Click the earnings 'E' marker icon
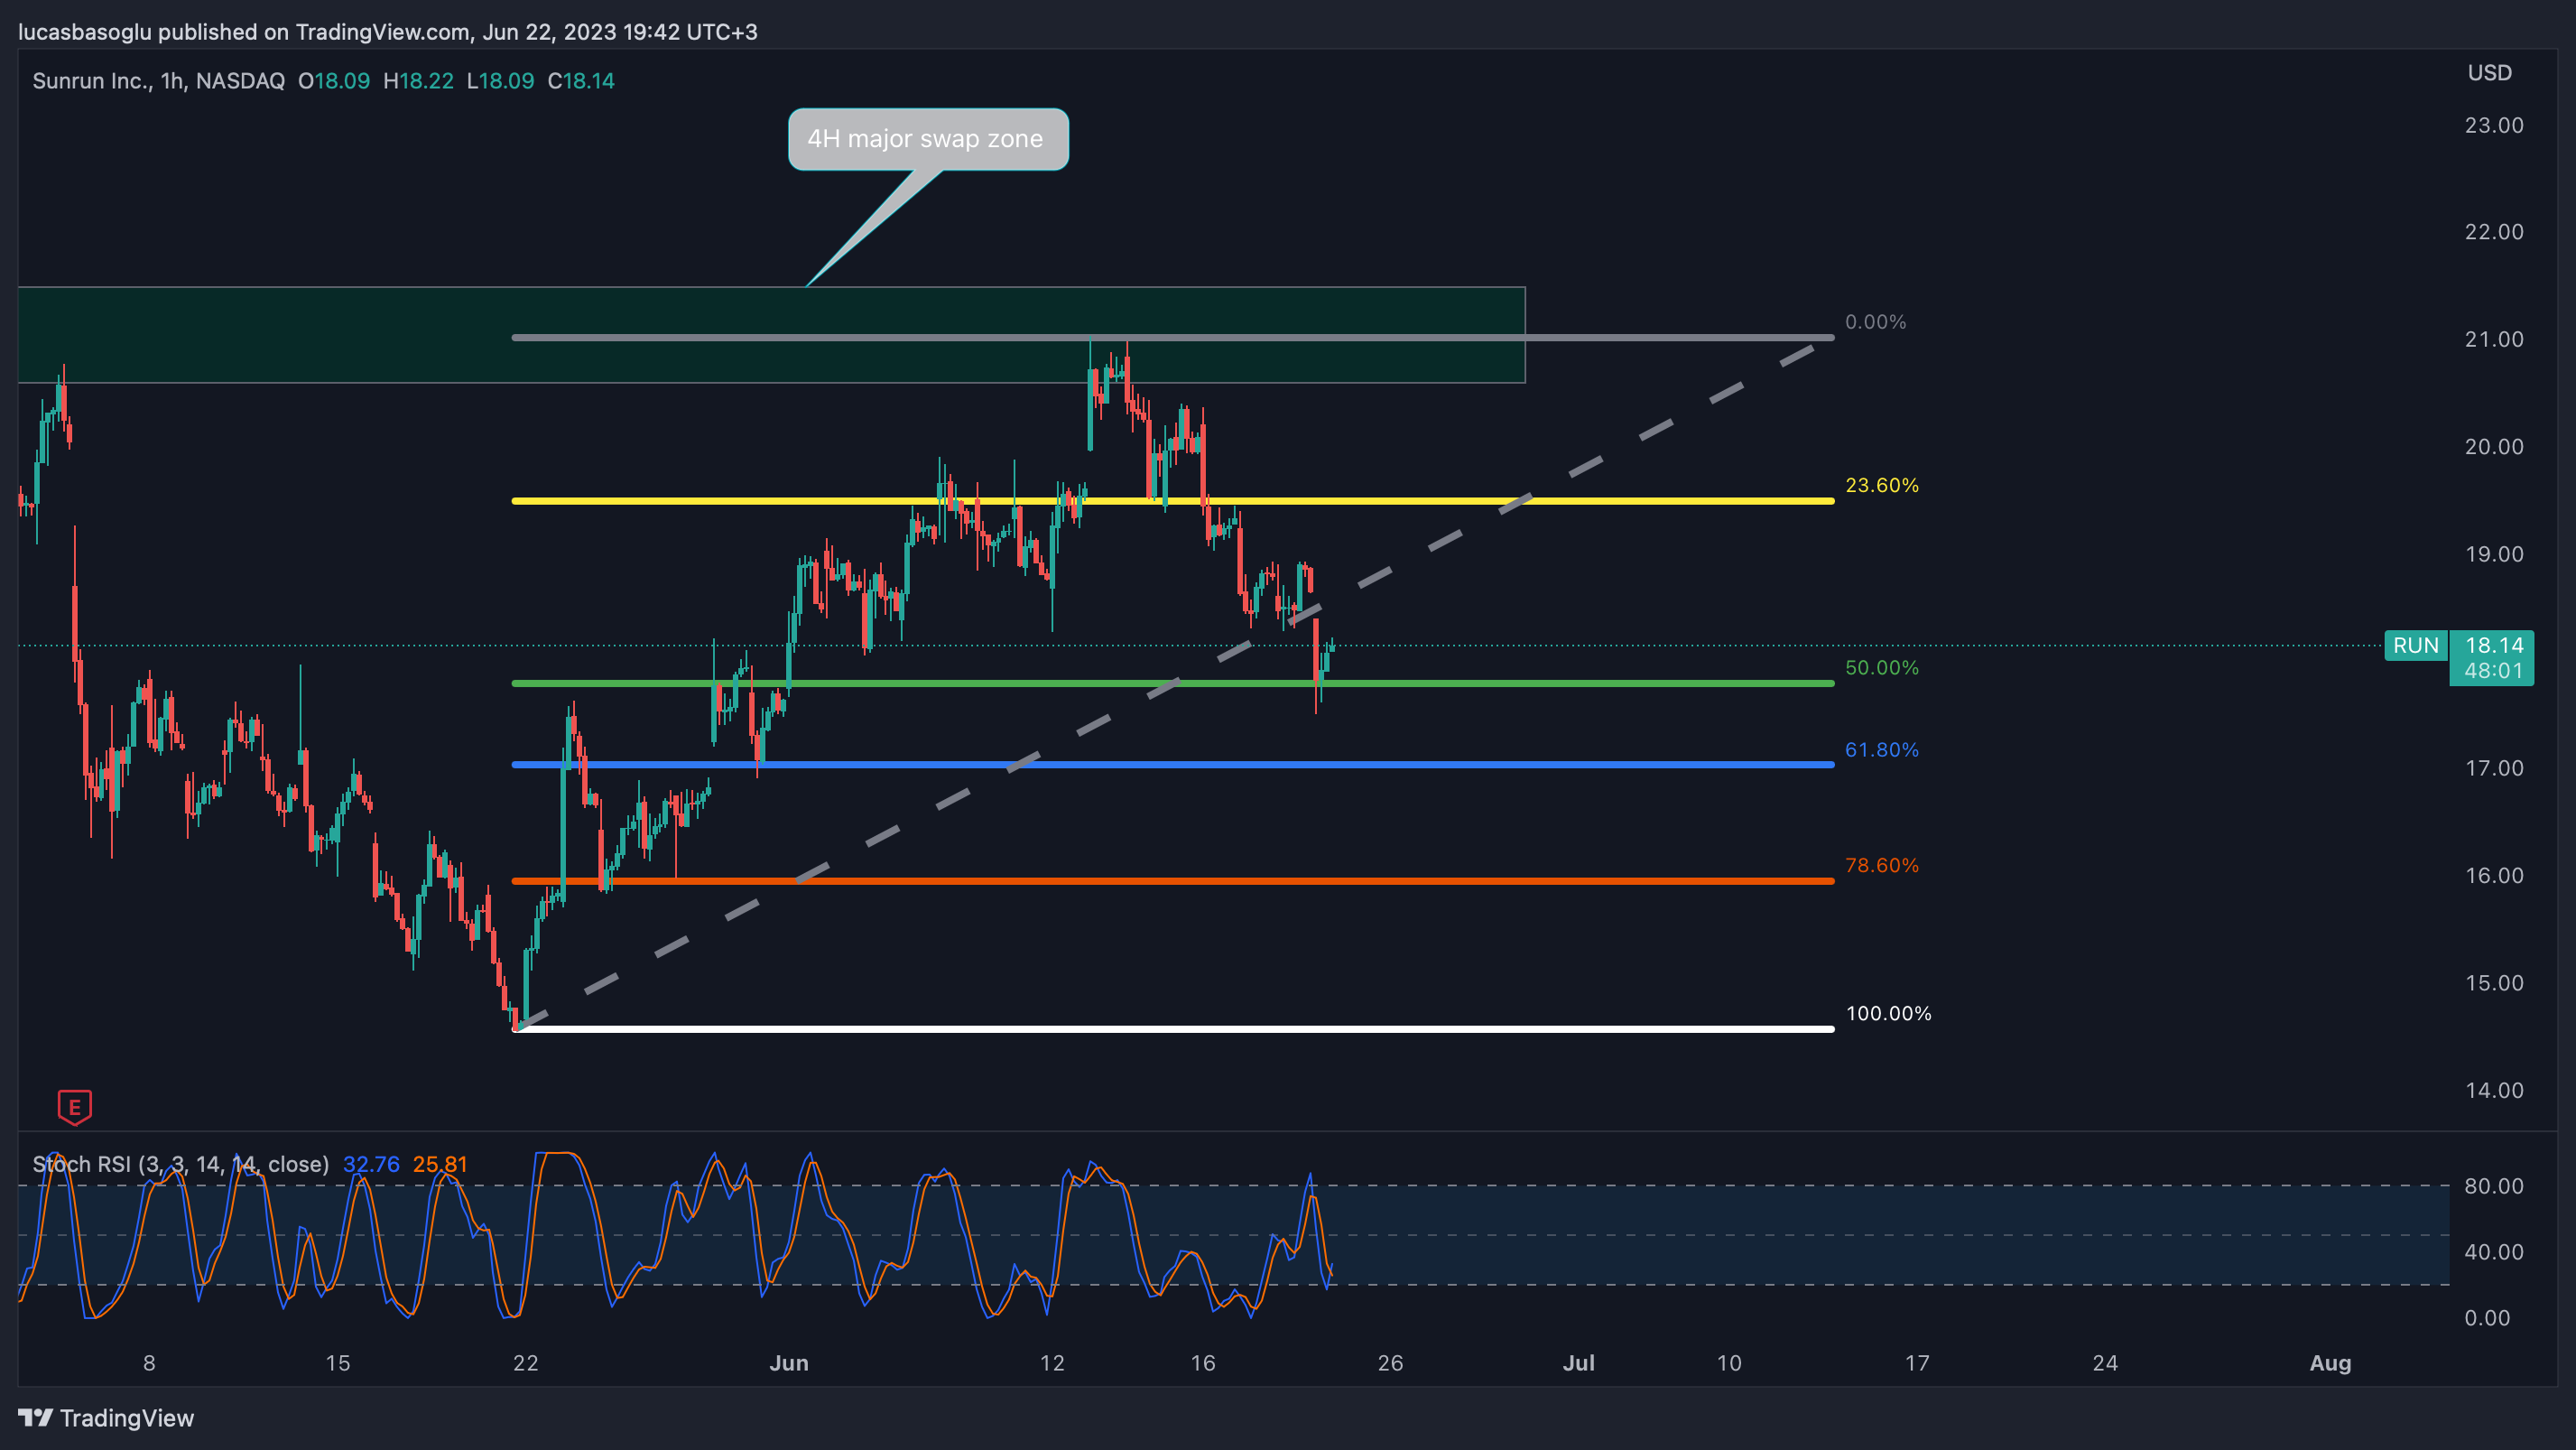Viewport: 2576px width, 1450px height. (75, 1107)
